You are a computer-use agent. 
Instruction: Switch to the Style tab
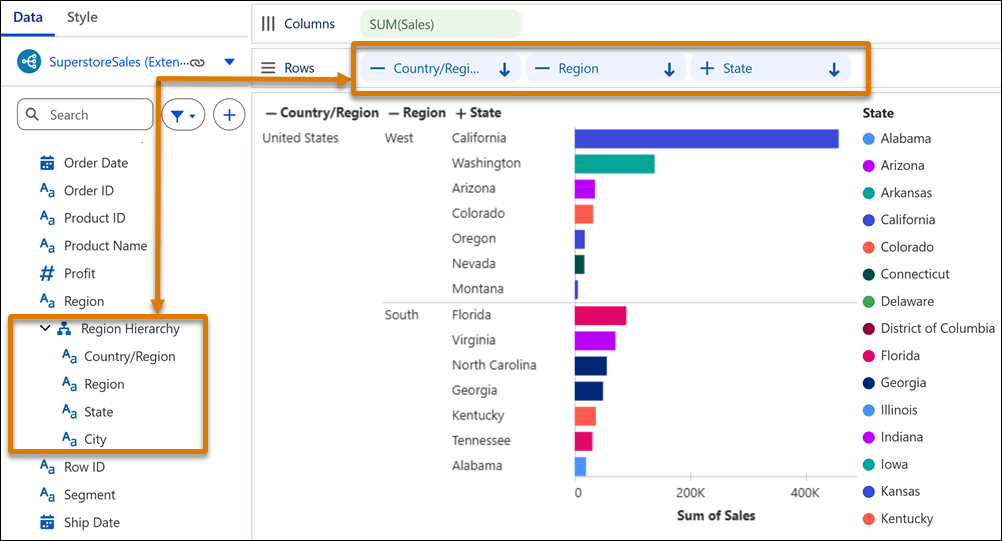pyautogui.click(x=82, y=17)
